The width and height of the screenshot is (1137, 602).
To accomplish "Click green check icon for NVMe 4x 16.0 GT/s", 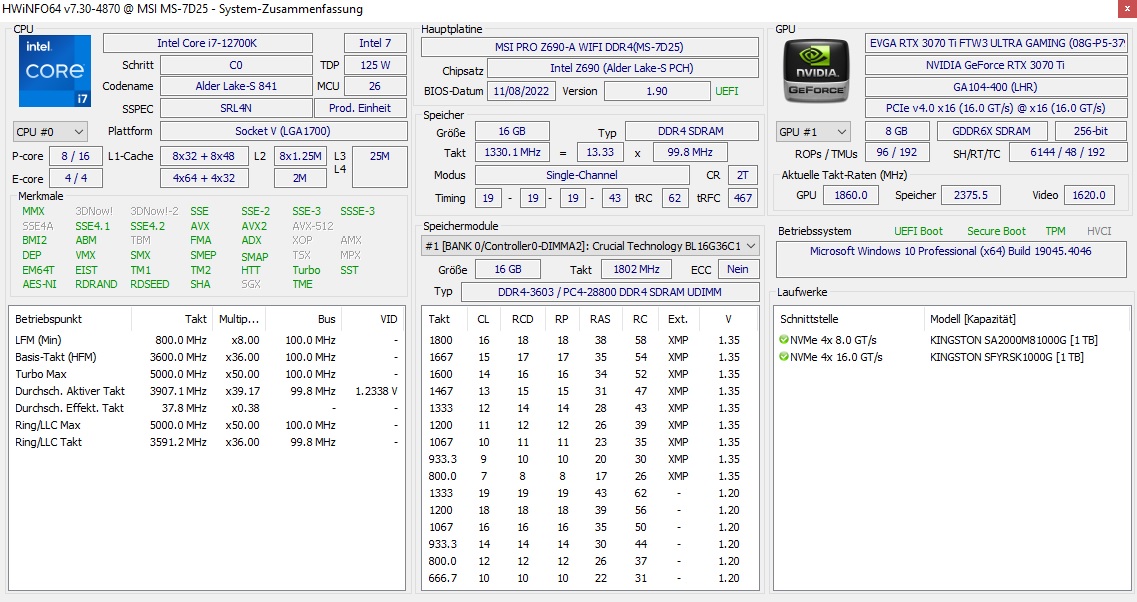I will (783, 357).
